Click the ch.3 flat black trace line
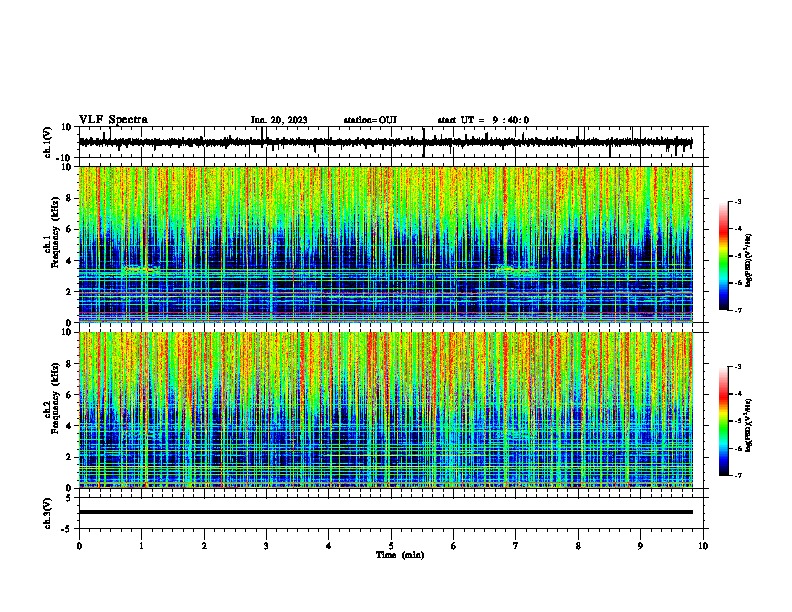Screen dimensions: 792x612 pos(386,512)
